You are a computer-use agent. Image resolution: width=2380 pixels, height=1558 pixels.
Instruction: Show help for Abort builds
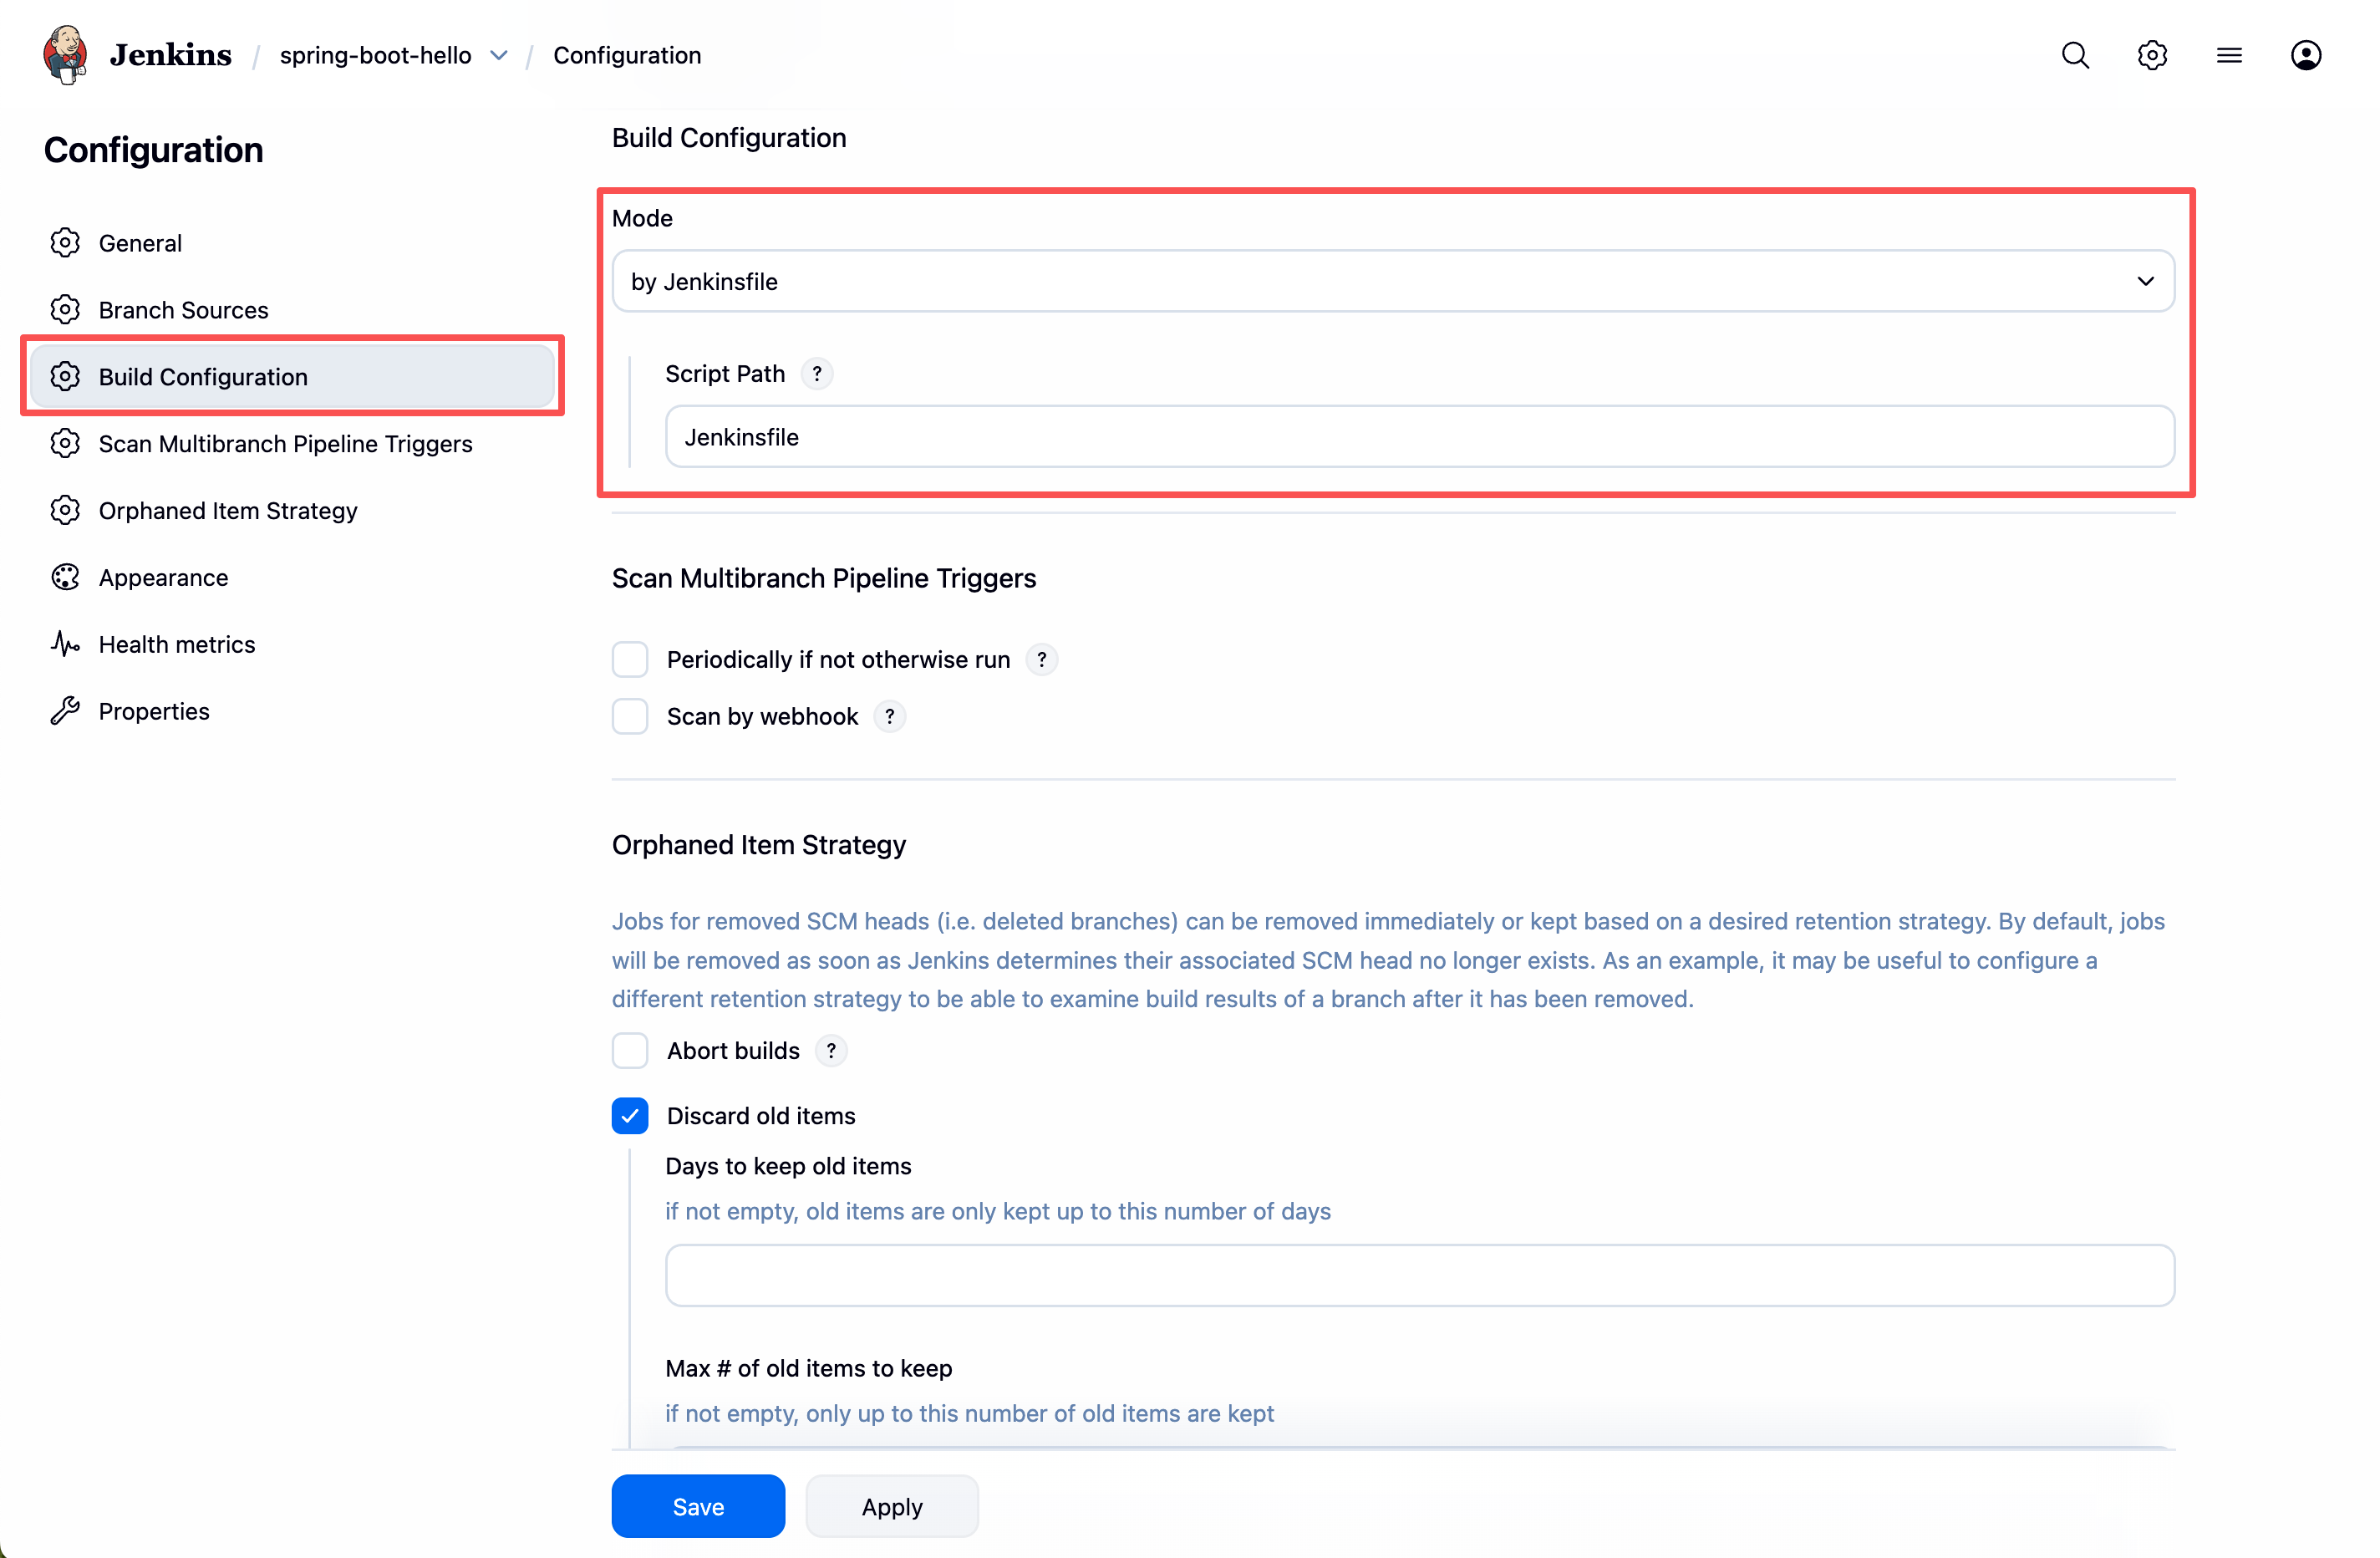point(831,1051)
